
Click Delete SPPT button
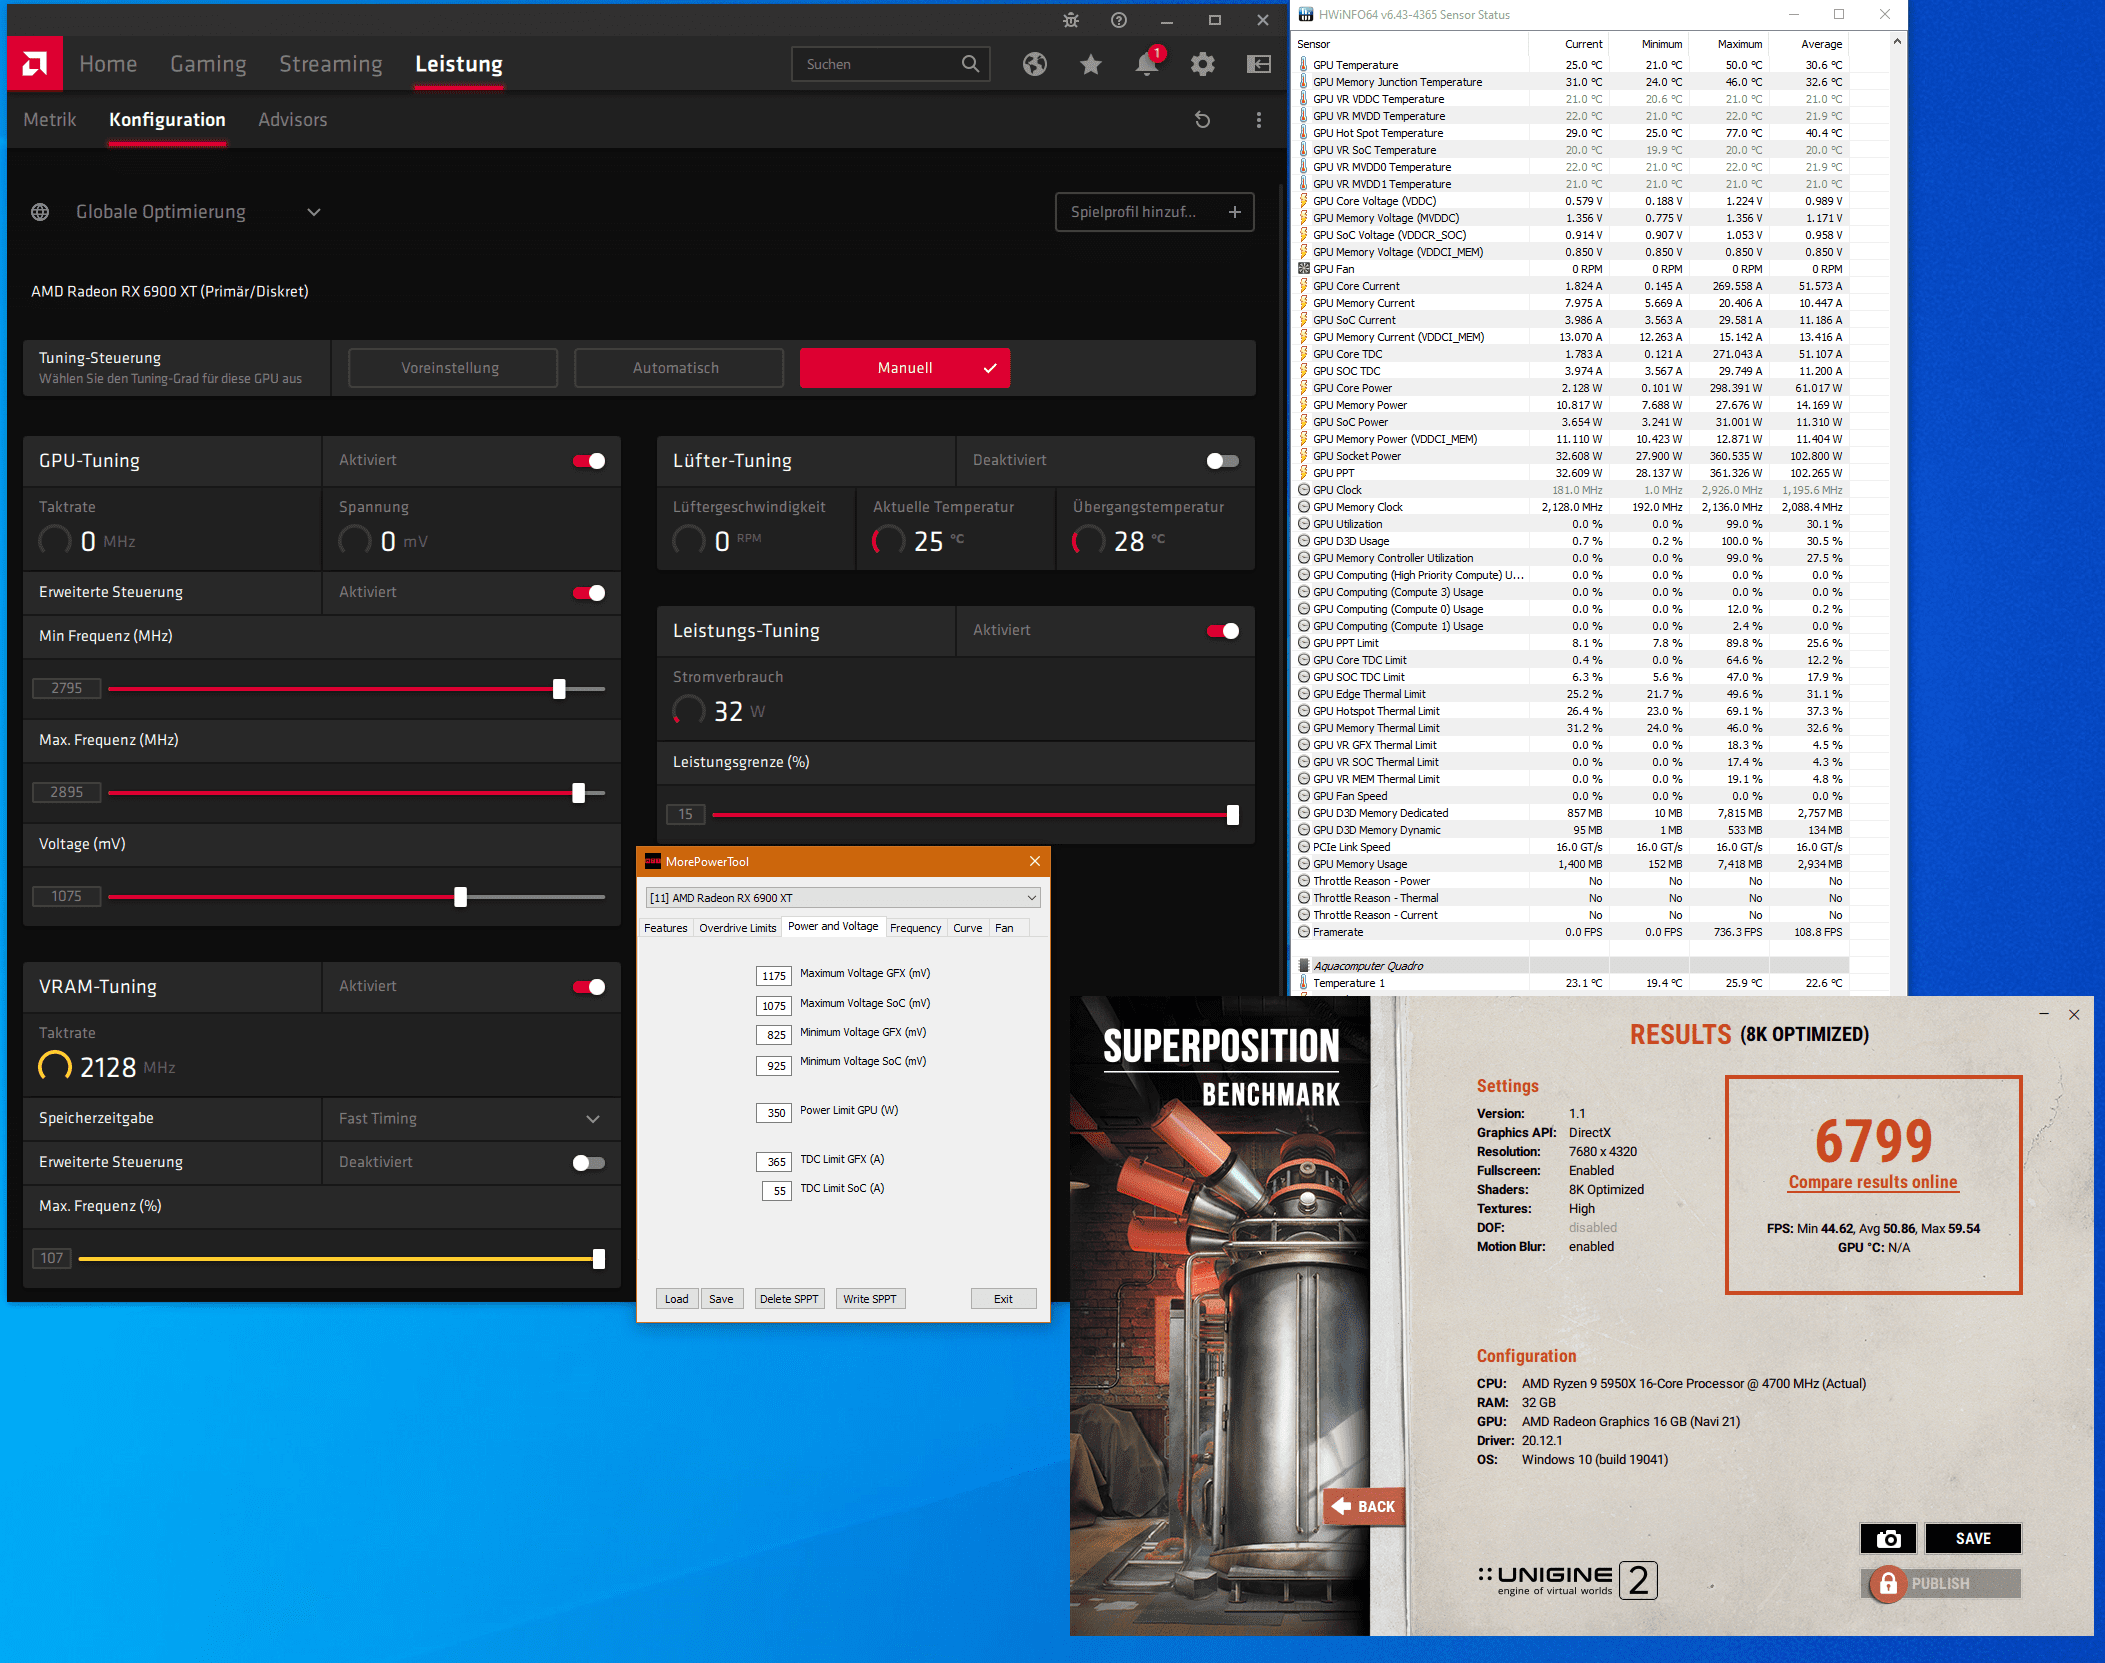(x=789, y=1299)
